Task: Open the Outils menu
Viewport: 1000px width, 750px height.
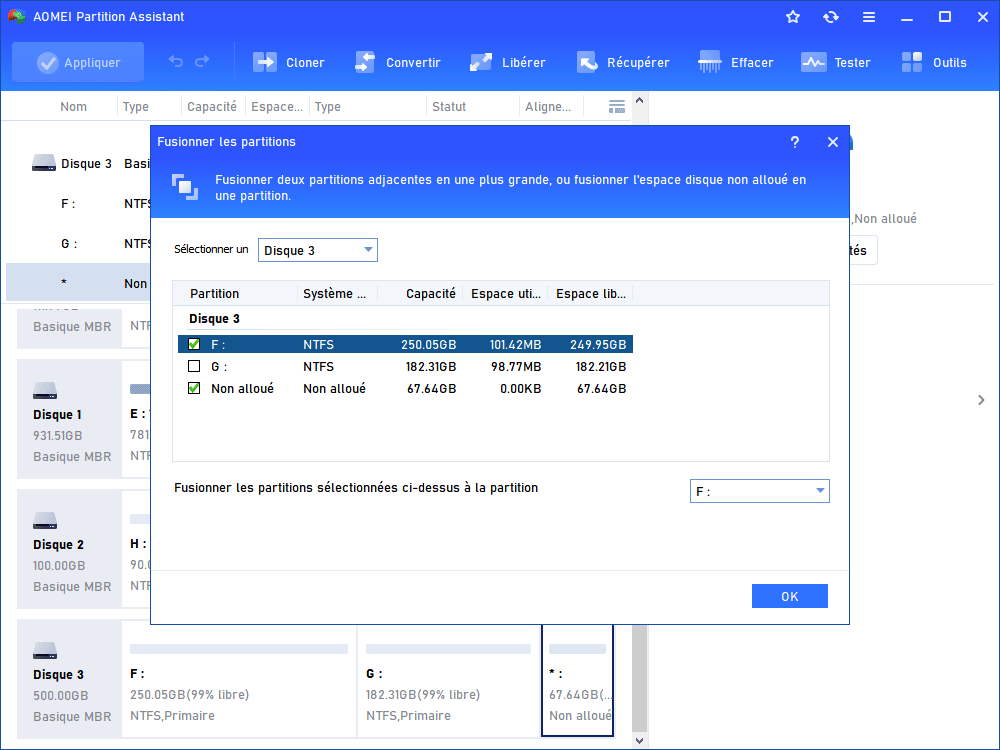Action: 934,62
